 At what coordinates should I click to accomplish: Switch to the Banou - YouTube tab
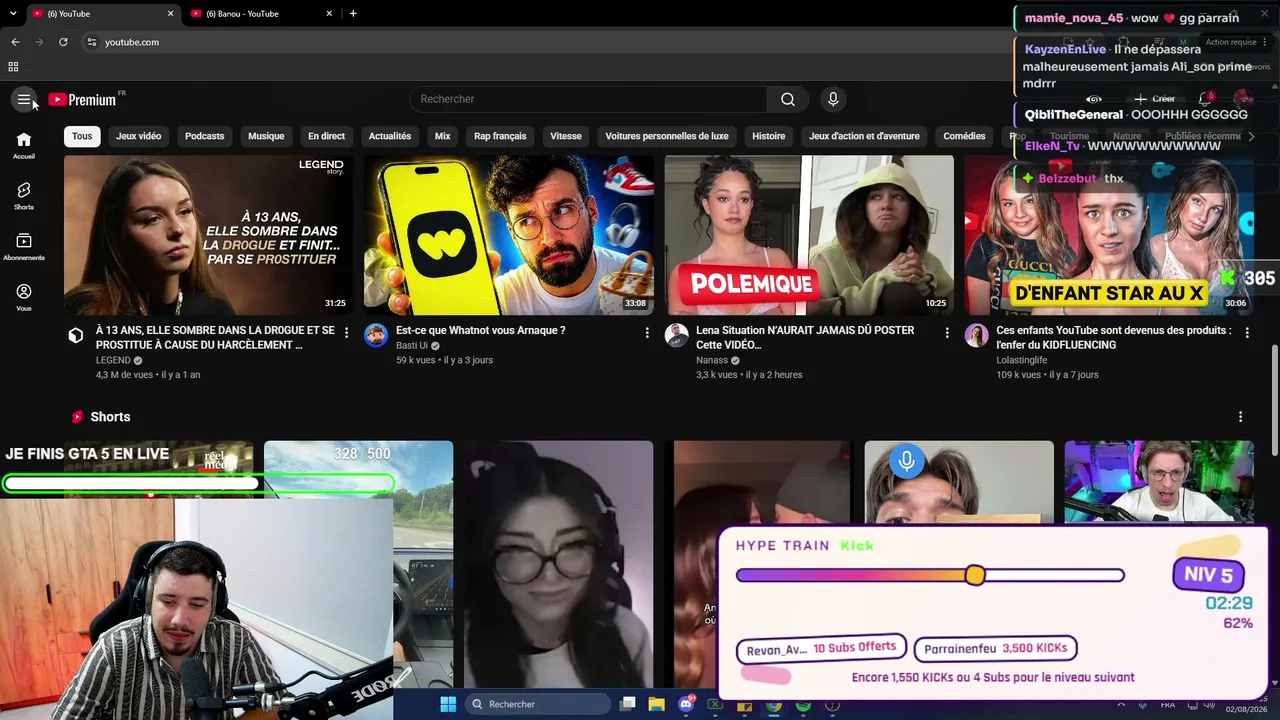[262, 13]
